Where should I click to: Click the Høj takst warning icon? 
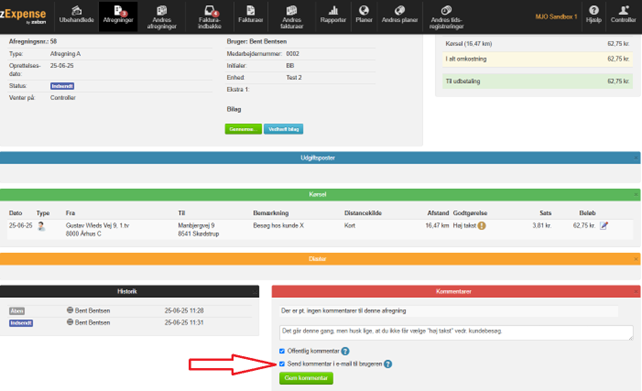(x=482, y=226)
